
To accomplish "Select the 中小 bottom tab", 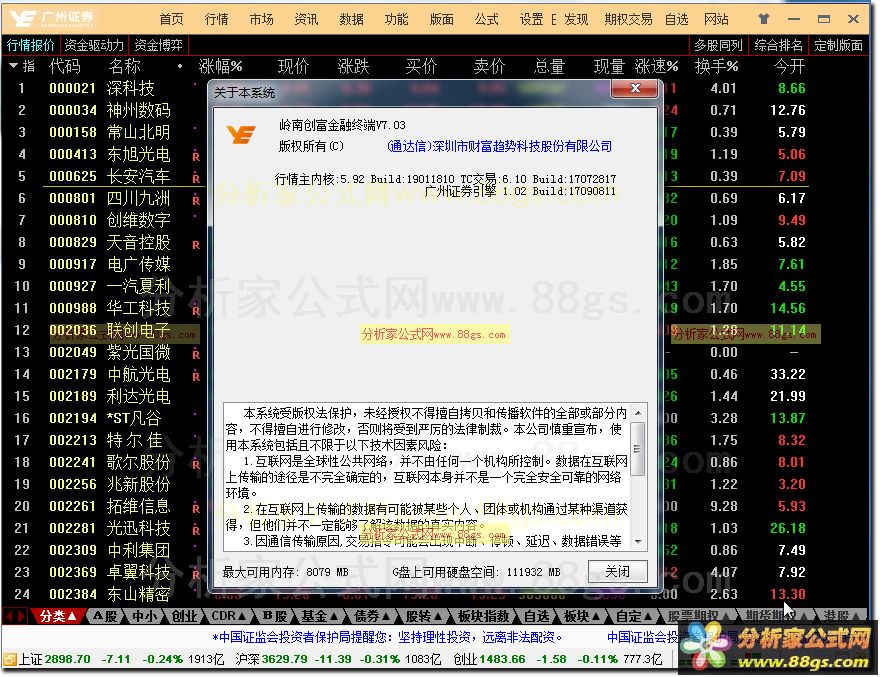I will point(144,616).
